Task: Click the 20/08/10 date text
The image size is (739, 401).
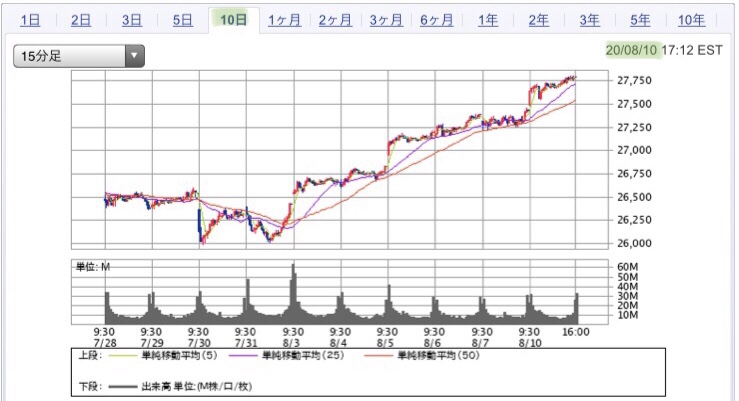Action: [x=631, y=50]
